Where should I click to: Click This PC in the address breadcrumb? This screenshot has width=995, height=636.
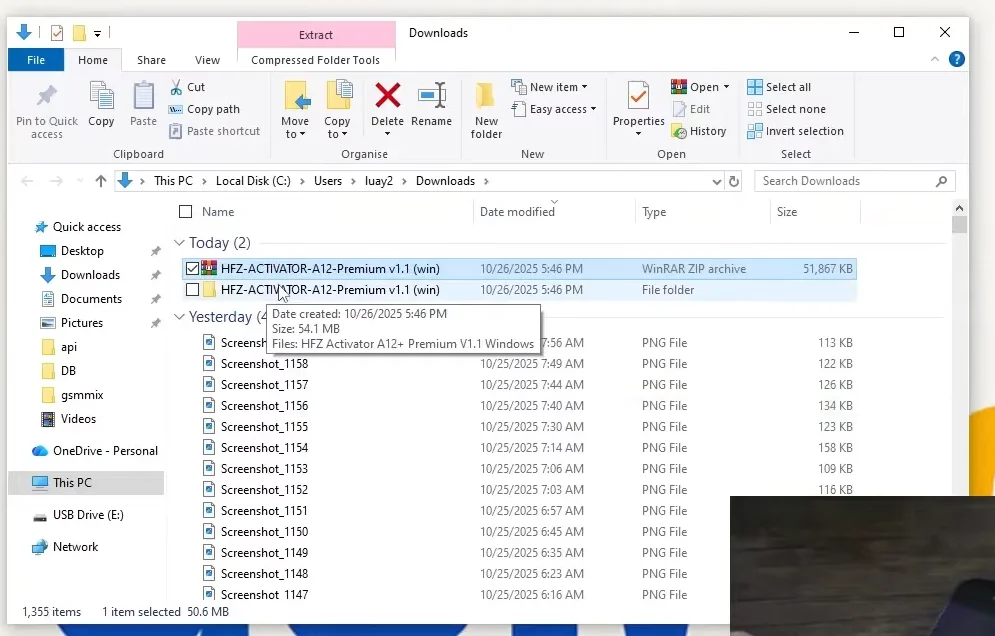tap(173, 181)
